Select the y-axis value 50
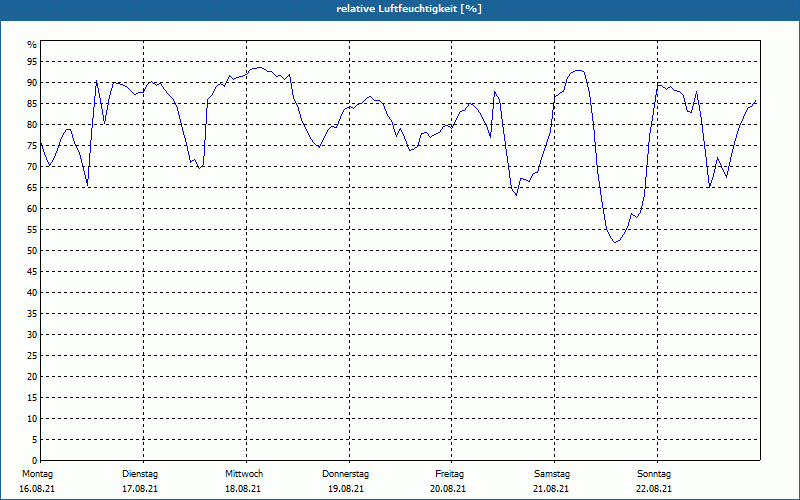 pyautogui.click(x=32, y=251)
